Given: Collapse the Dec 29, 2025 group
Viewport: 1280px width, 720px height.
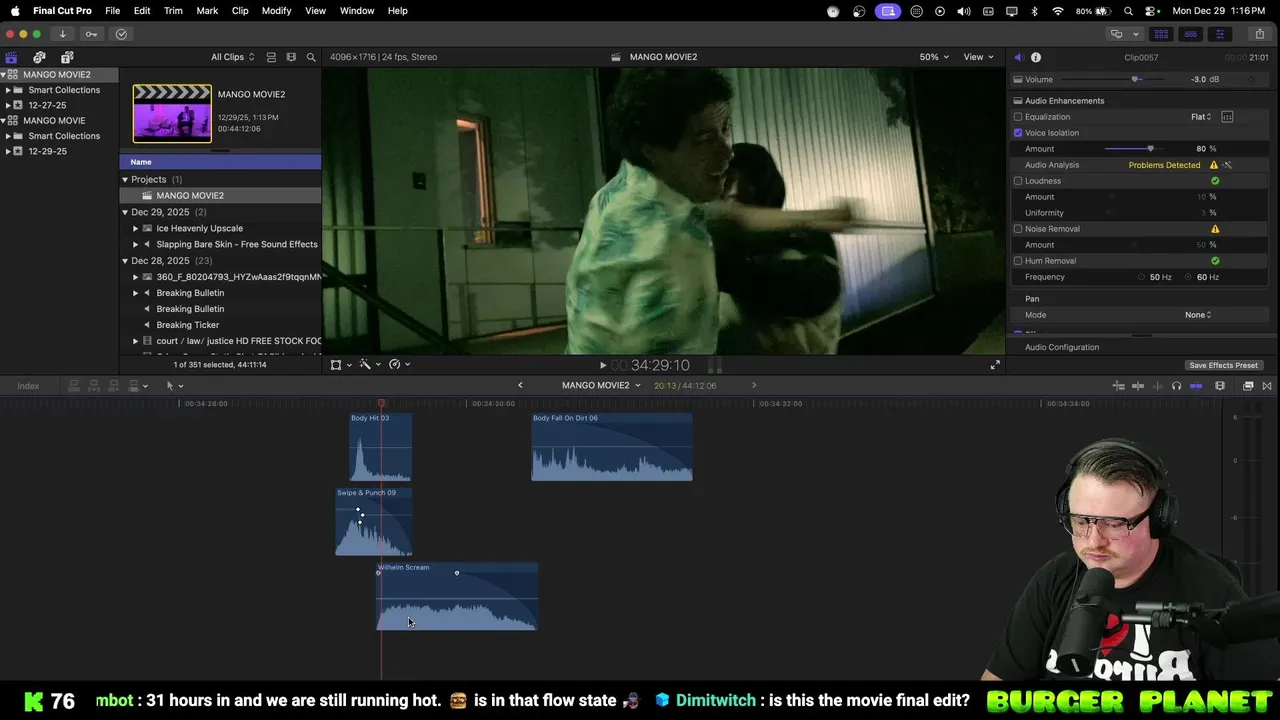Looking at the screenshot, I should pyautogui.click(x=125, y=212).
